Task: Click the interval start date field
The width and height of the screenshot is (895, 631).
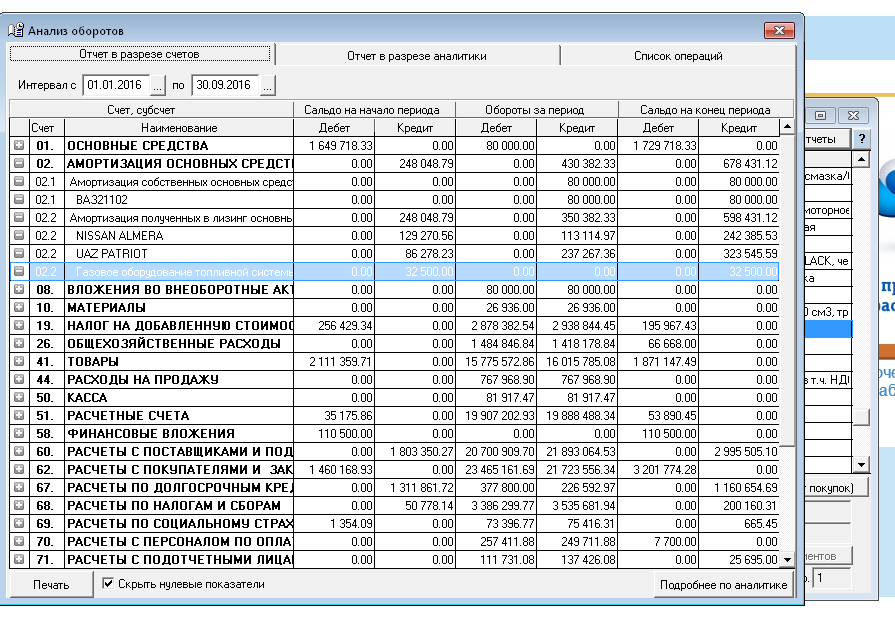Action: [x=114, y=86]
